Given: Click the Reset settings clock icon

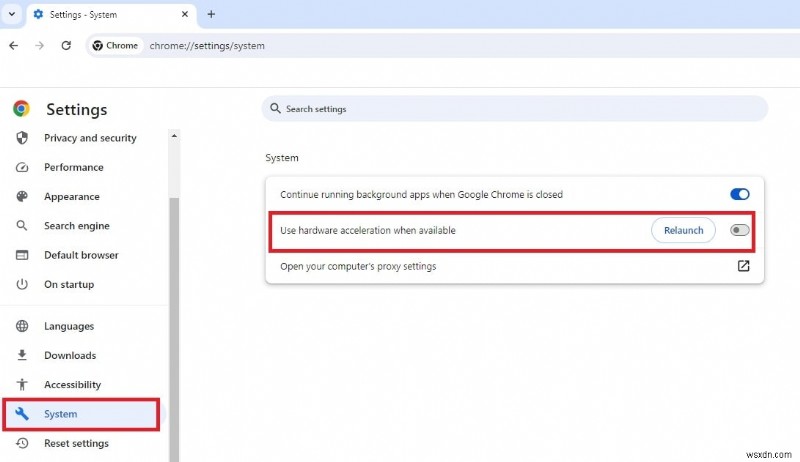Looking at the screenshot, I should click(22, 443).
